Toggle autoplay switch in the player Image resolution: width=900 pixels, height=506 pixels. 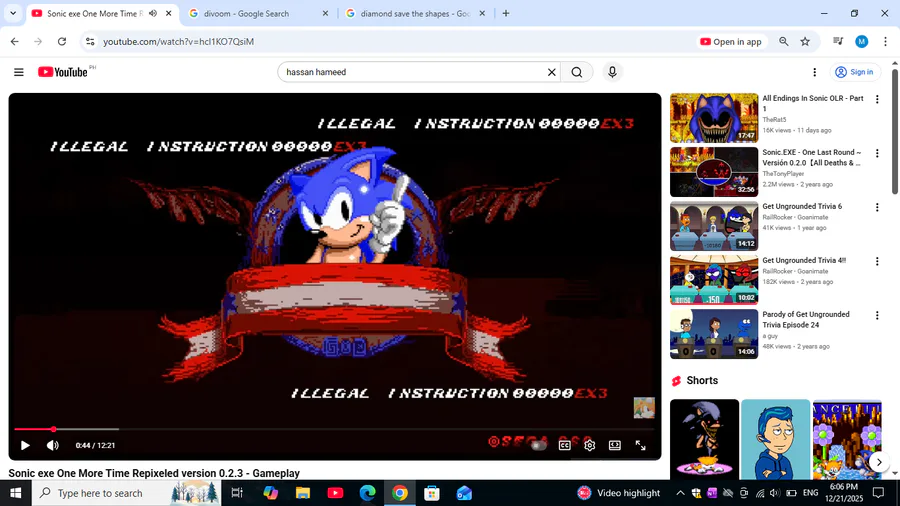pos(538,445)
